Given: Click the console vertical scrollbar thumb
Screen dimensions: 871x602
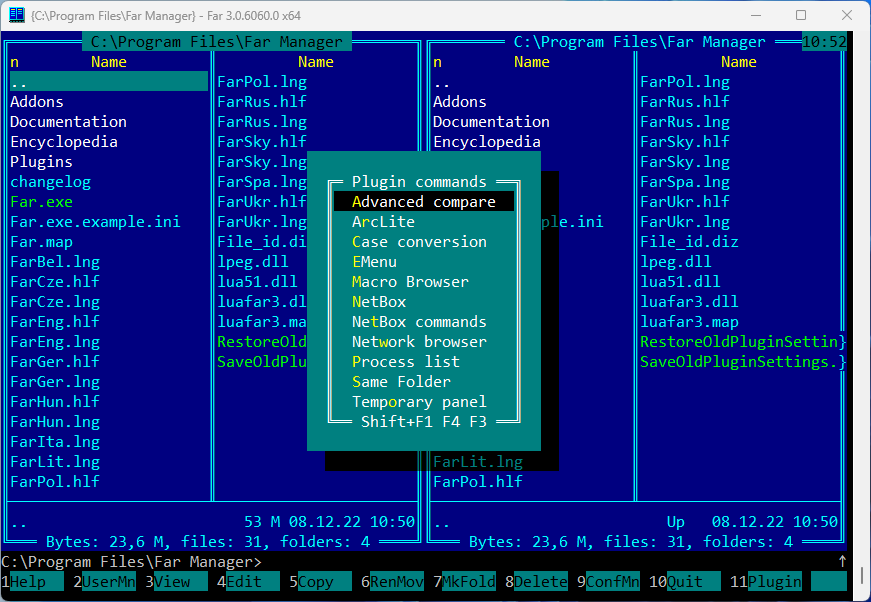Looking at the screenshot, I should pyautogui.click(x=862, y=575).
